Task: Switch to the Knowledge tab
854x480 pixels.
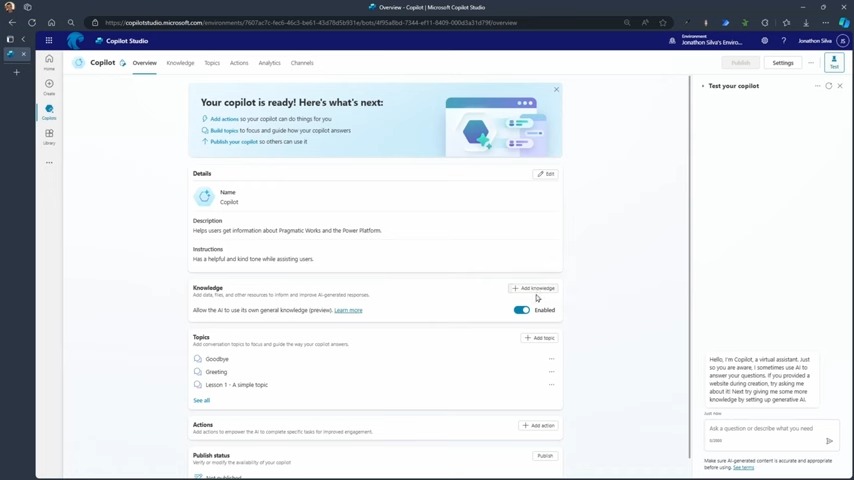Action: [180, 63]
